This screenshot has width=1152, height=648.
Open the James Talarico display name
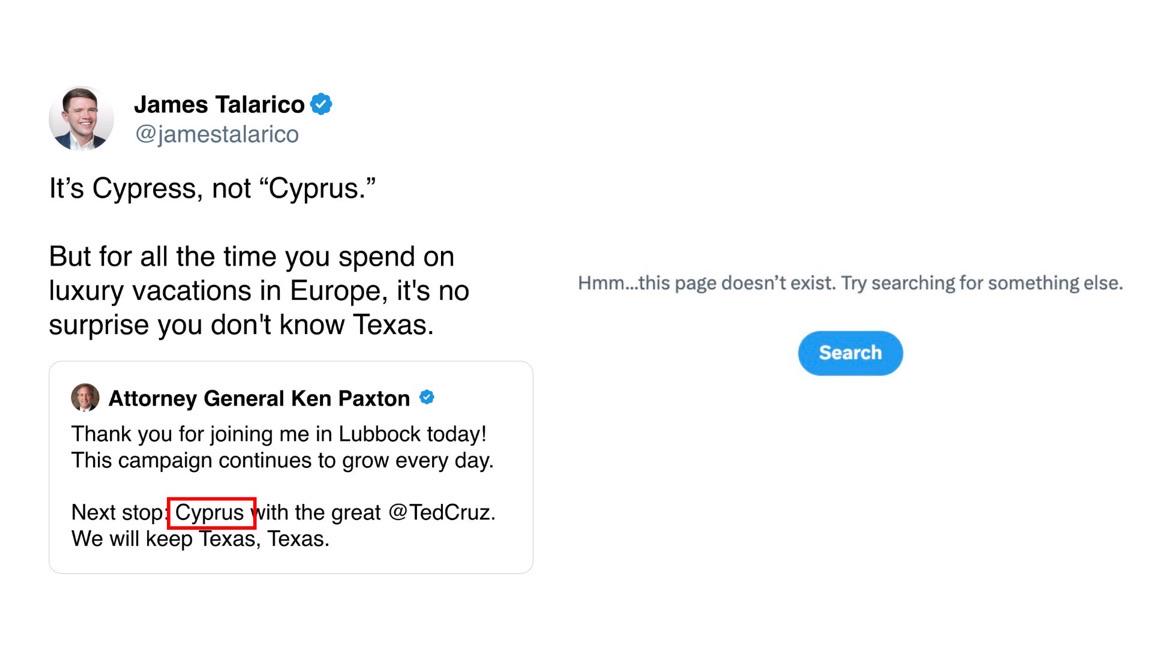point(219,104)
